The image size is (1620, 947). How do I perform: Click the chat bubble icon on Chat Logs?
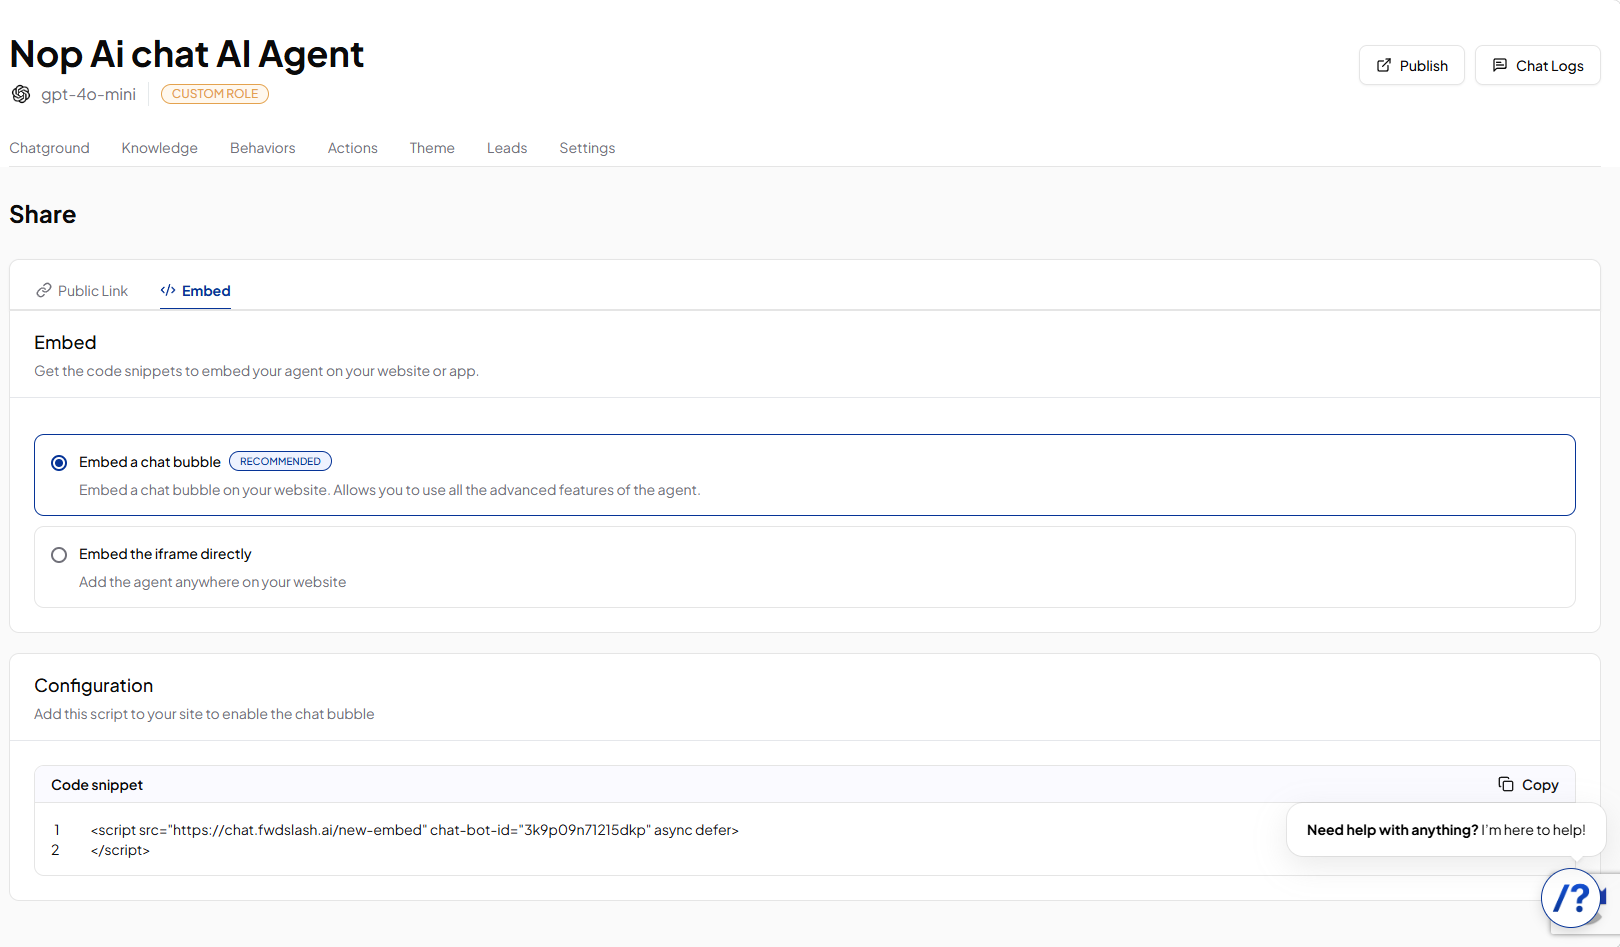pos(1500,65)
